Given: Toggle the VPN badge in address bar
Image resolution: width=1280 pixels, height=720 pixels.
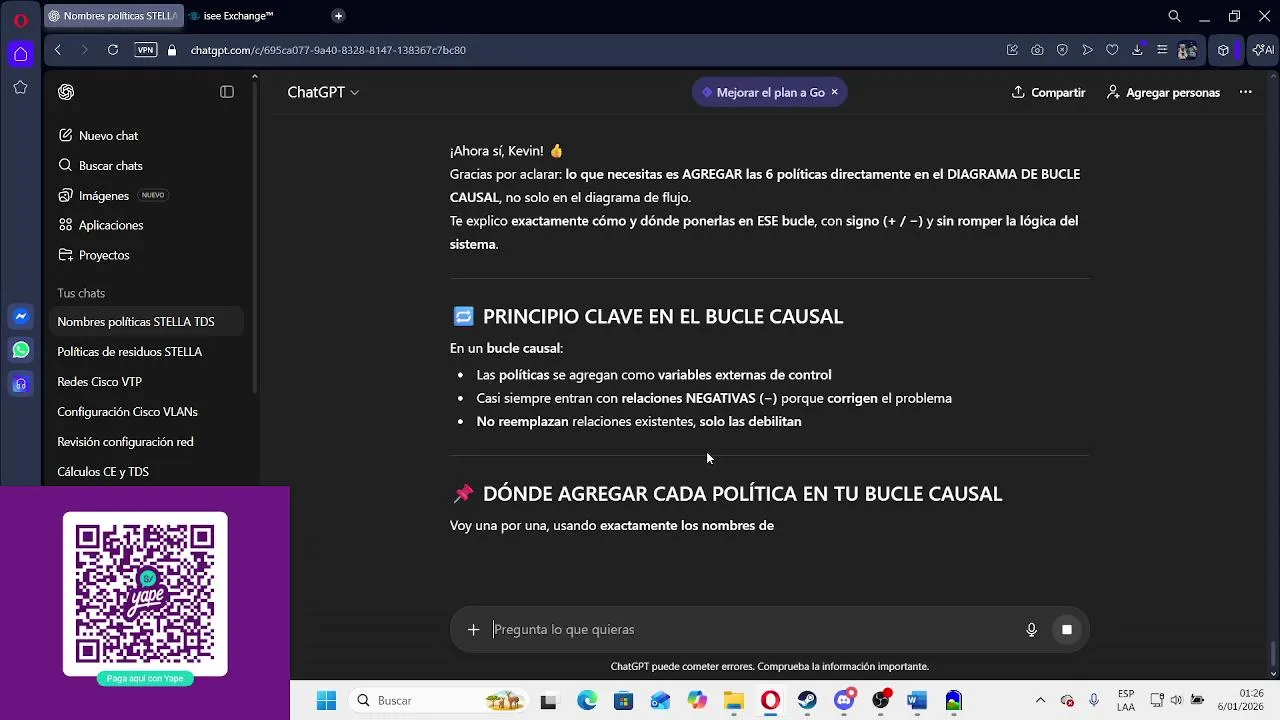Looking at the screenshot, I should pyautogui.click(x=146, y=50).
